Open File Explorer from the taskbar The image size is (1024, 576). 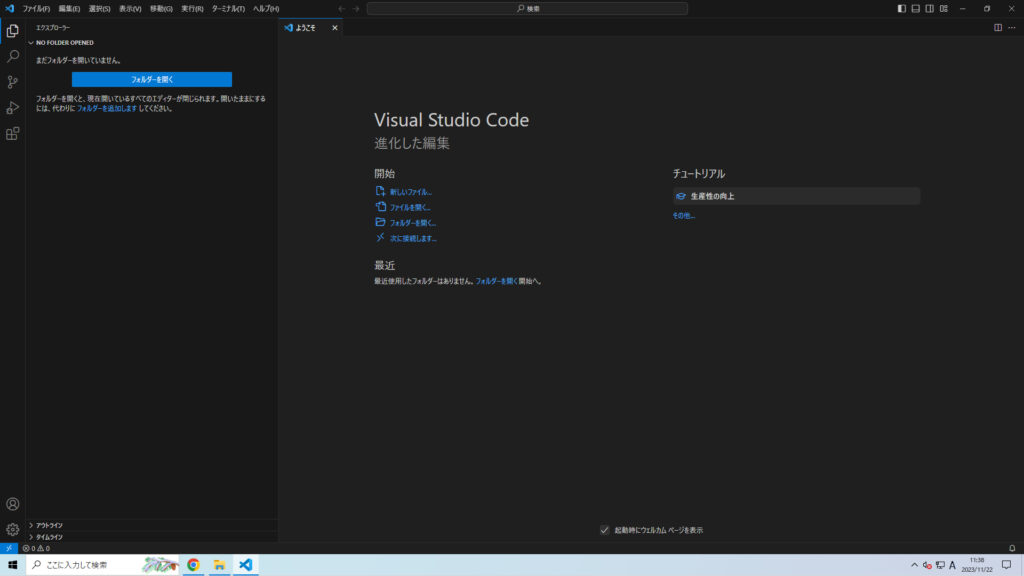click(219, 565)
